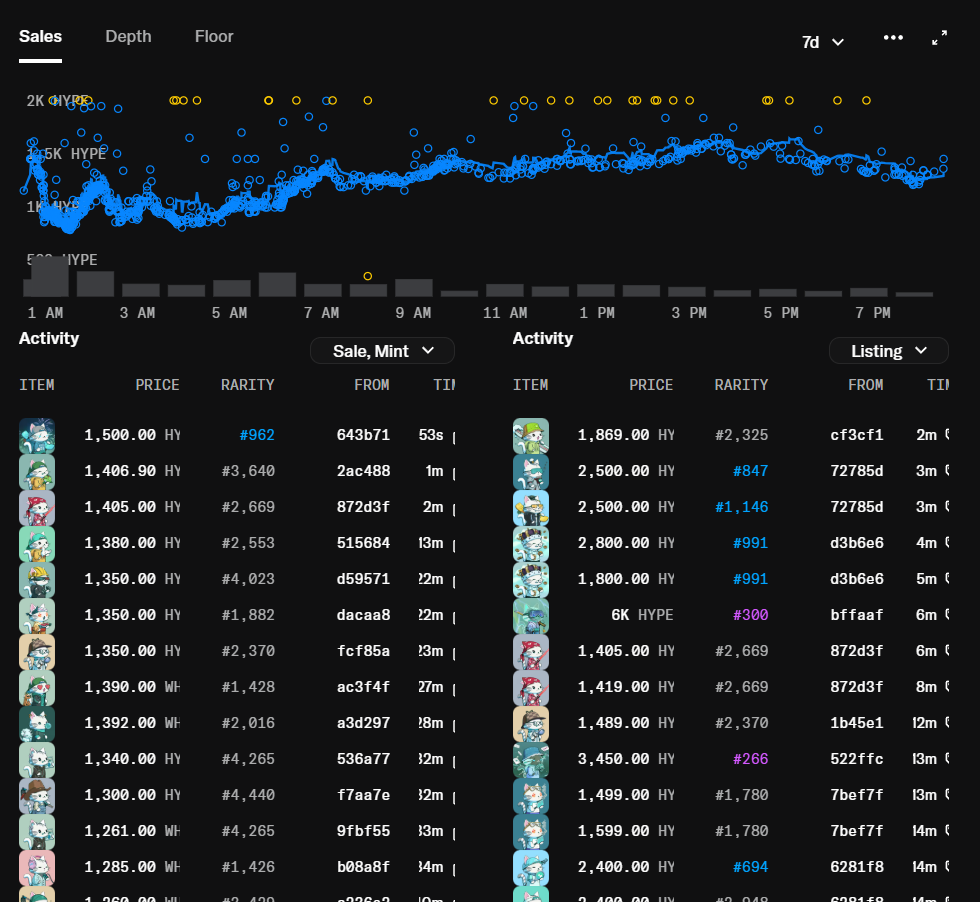Click the three-dot more options icon
The image size is (980, 902).
pyautogui.click(x=893, y=38)
